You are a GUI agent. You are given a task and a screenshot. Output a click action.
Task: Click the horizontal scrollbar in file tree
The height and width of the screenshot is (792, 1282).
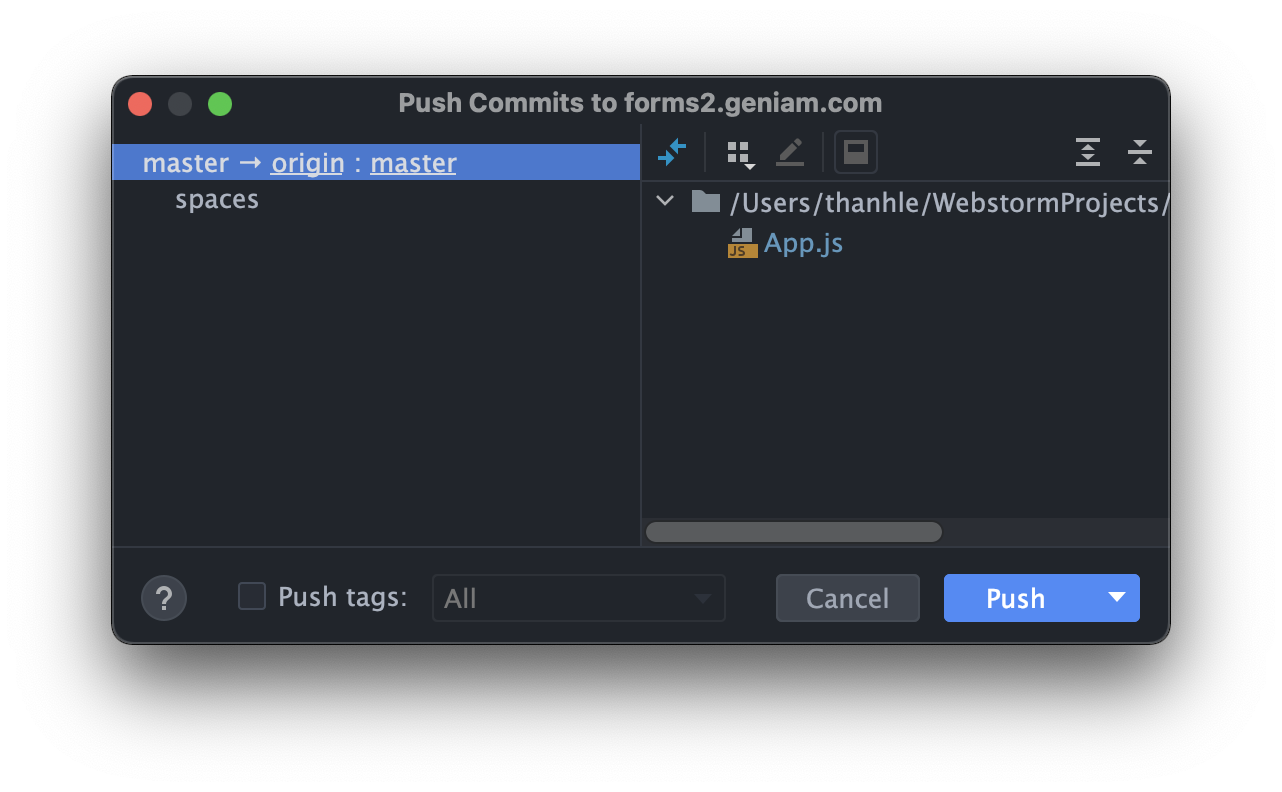[x=794, y=532]
